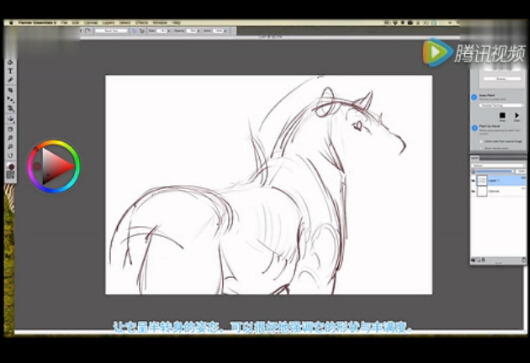This screenshot has height=363, width=530.
Task: Select the Dropper tool below Text
Action: click(10, 80)
